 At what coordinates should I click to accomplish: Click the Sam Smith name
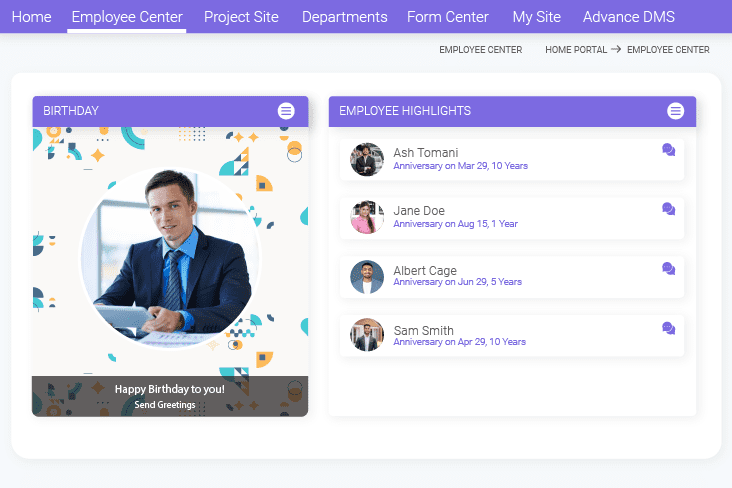tap(423, 330)
